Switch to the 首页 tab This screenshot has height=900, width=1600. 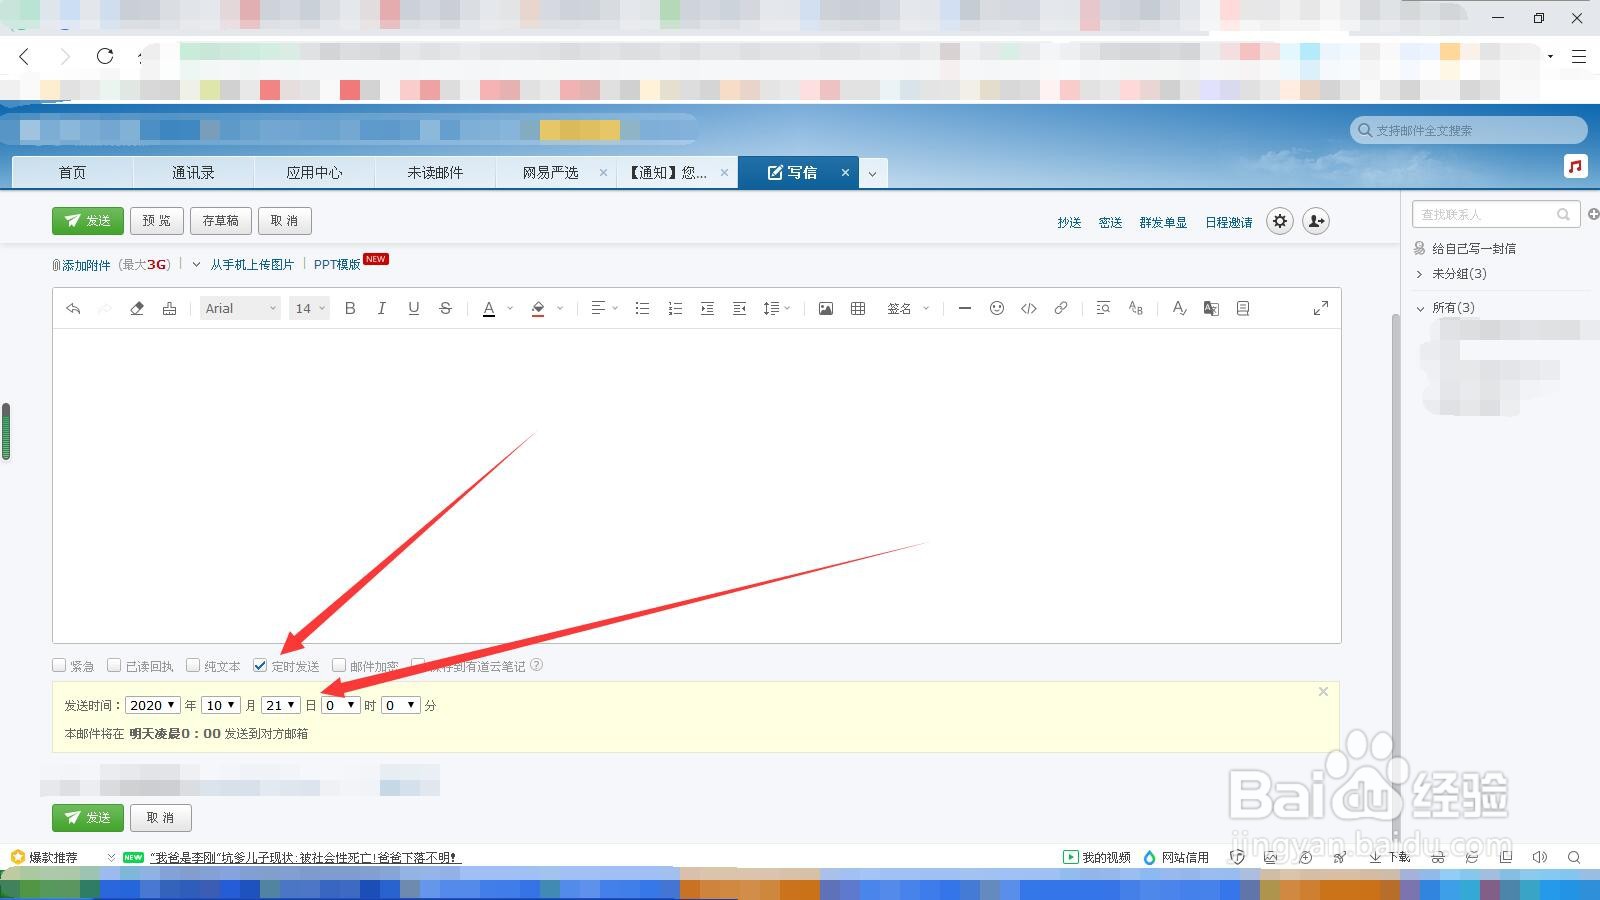(x=72, y=173)
